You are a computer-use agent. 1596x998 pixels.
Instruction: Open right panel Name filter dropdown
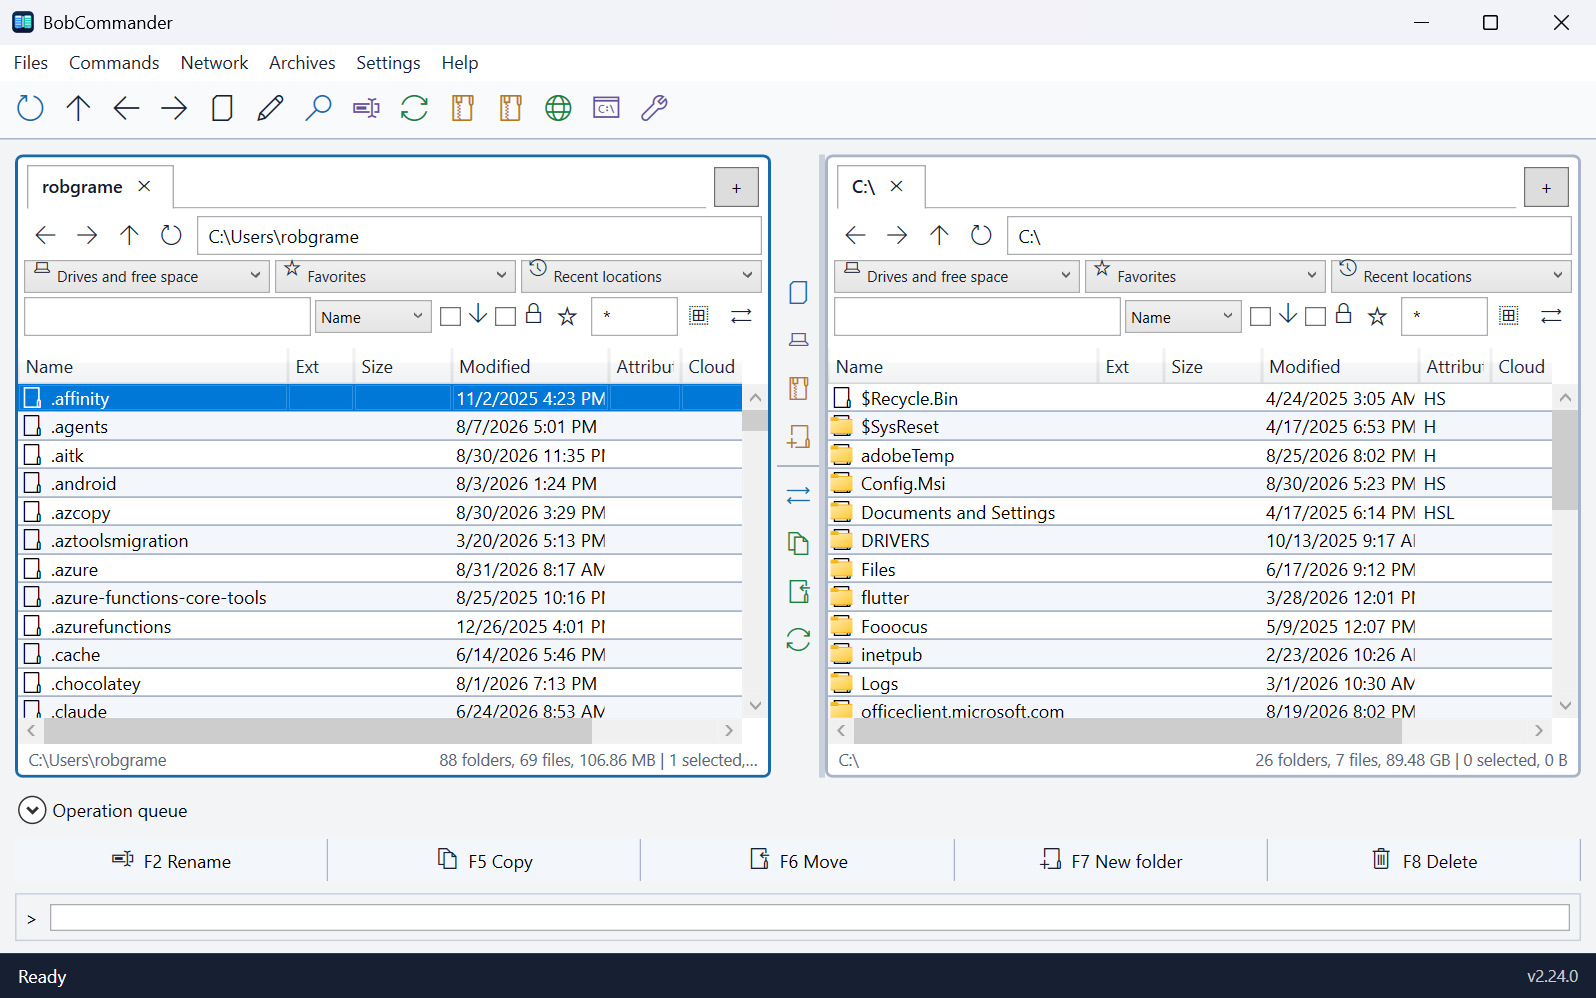tap(1183, 317)
